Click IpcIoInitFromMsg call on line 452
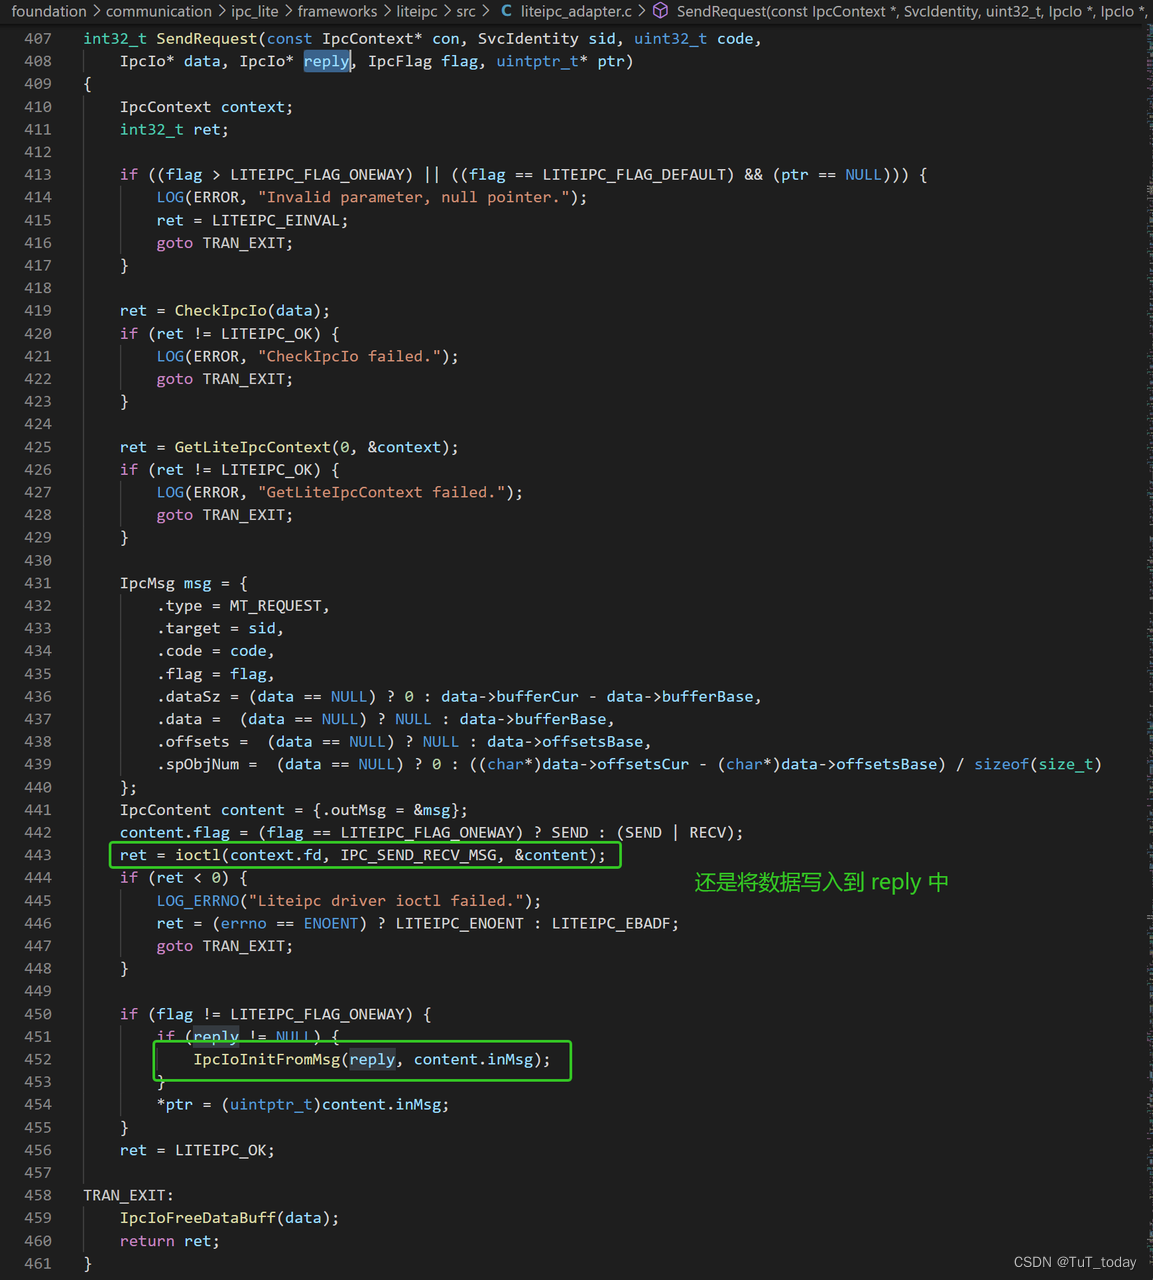1153x1280 pixels. point(267,1059)
